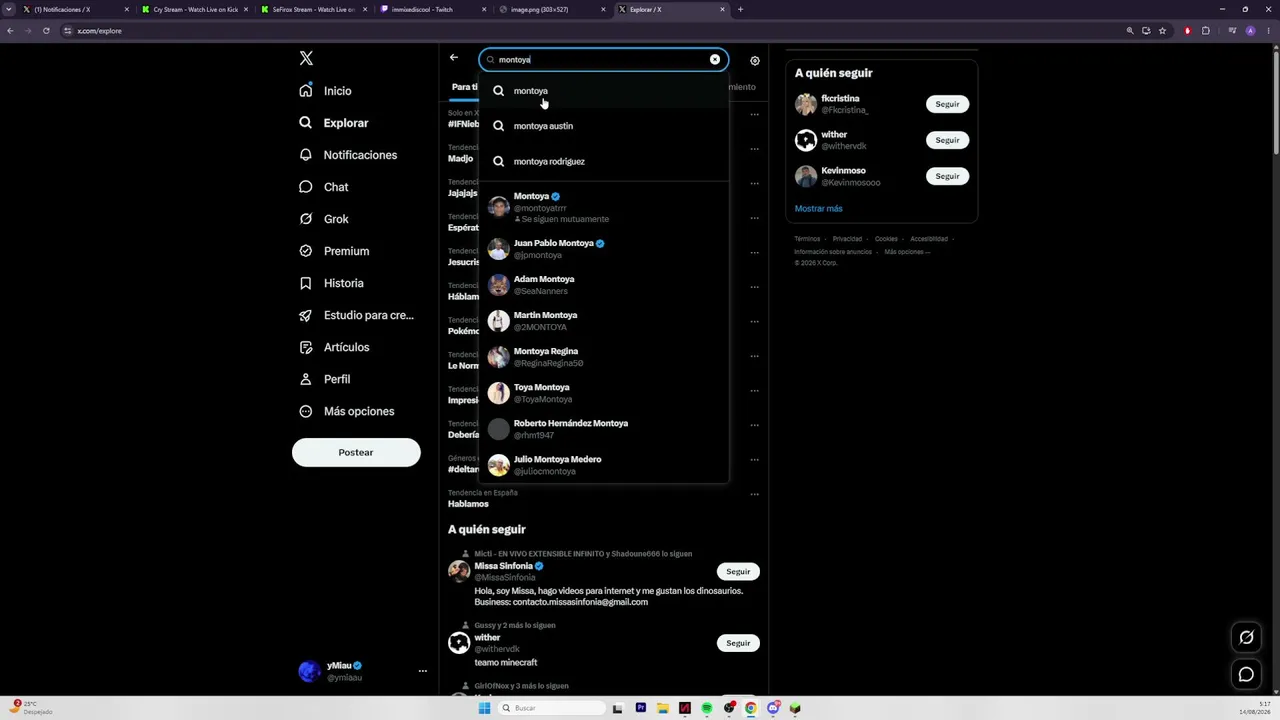The height and width of the screenshot is (720, 1280).
Task: Open fkcristina's avatar in sidebar panel
Action: [806, 104]
